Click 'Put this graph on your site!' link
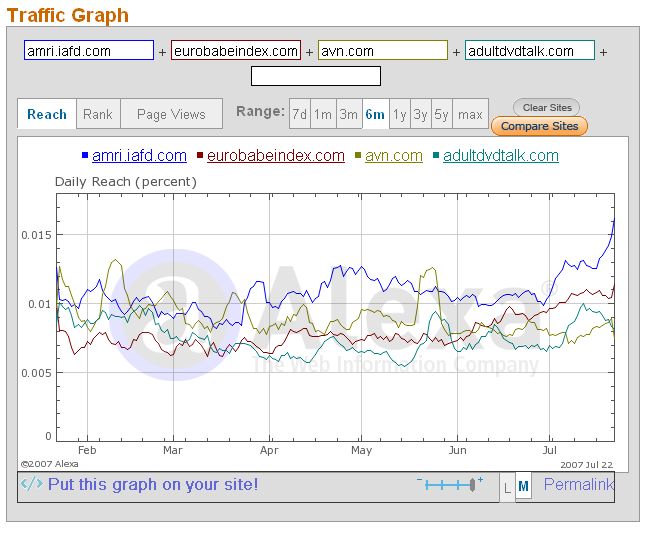This screenshot has height=535, width=652. click(153, 484)
